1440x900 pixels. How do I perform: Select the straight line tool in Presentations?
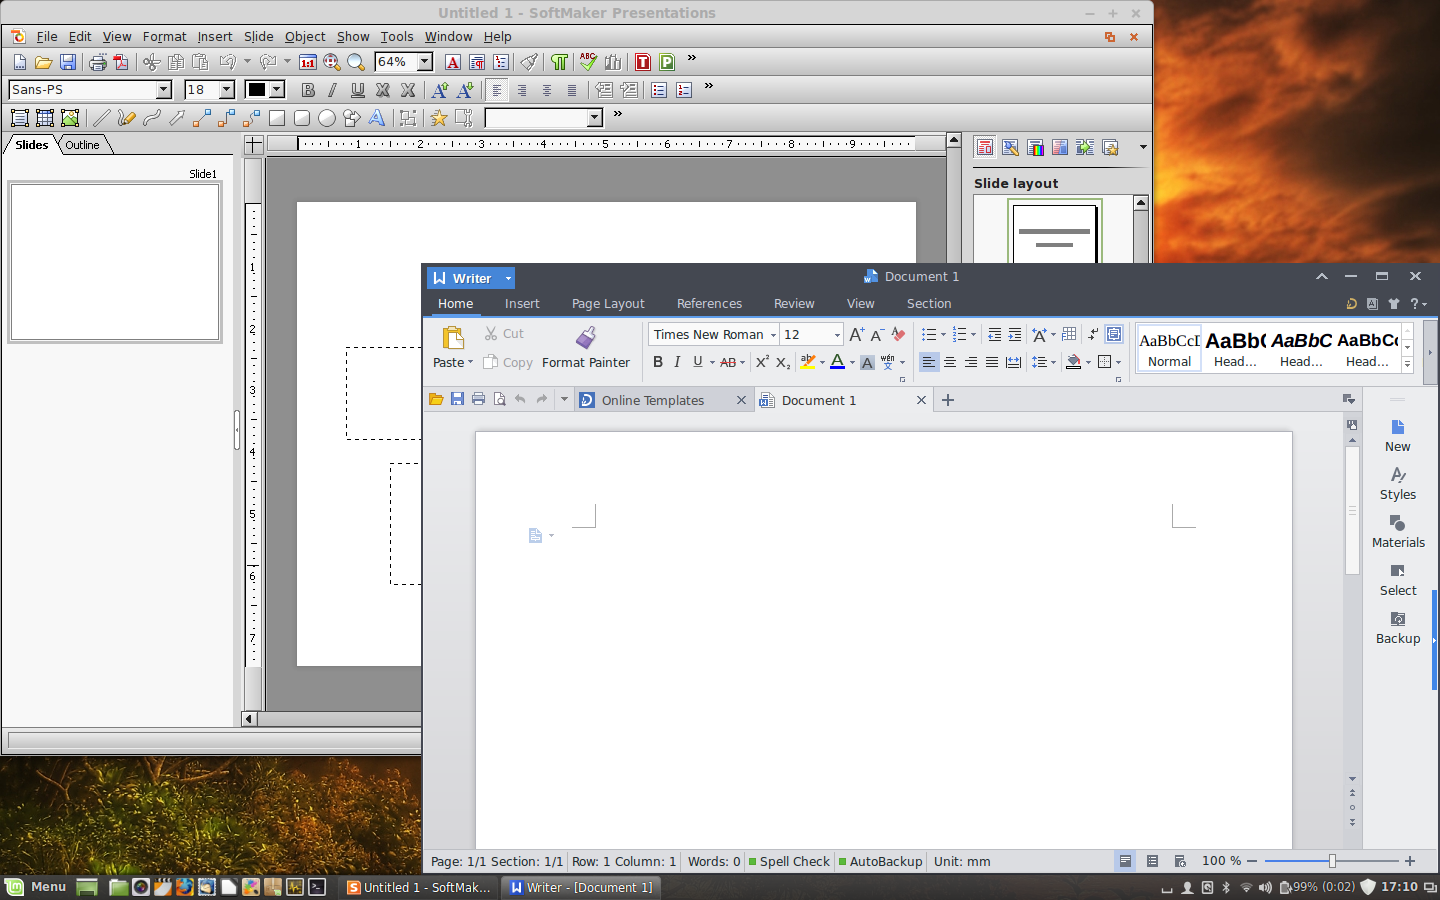click(101, 118)
